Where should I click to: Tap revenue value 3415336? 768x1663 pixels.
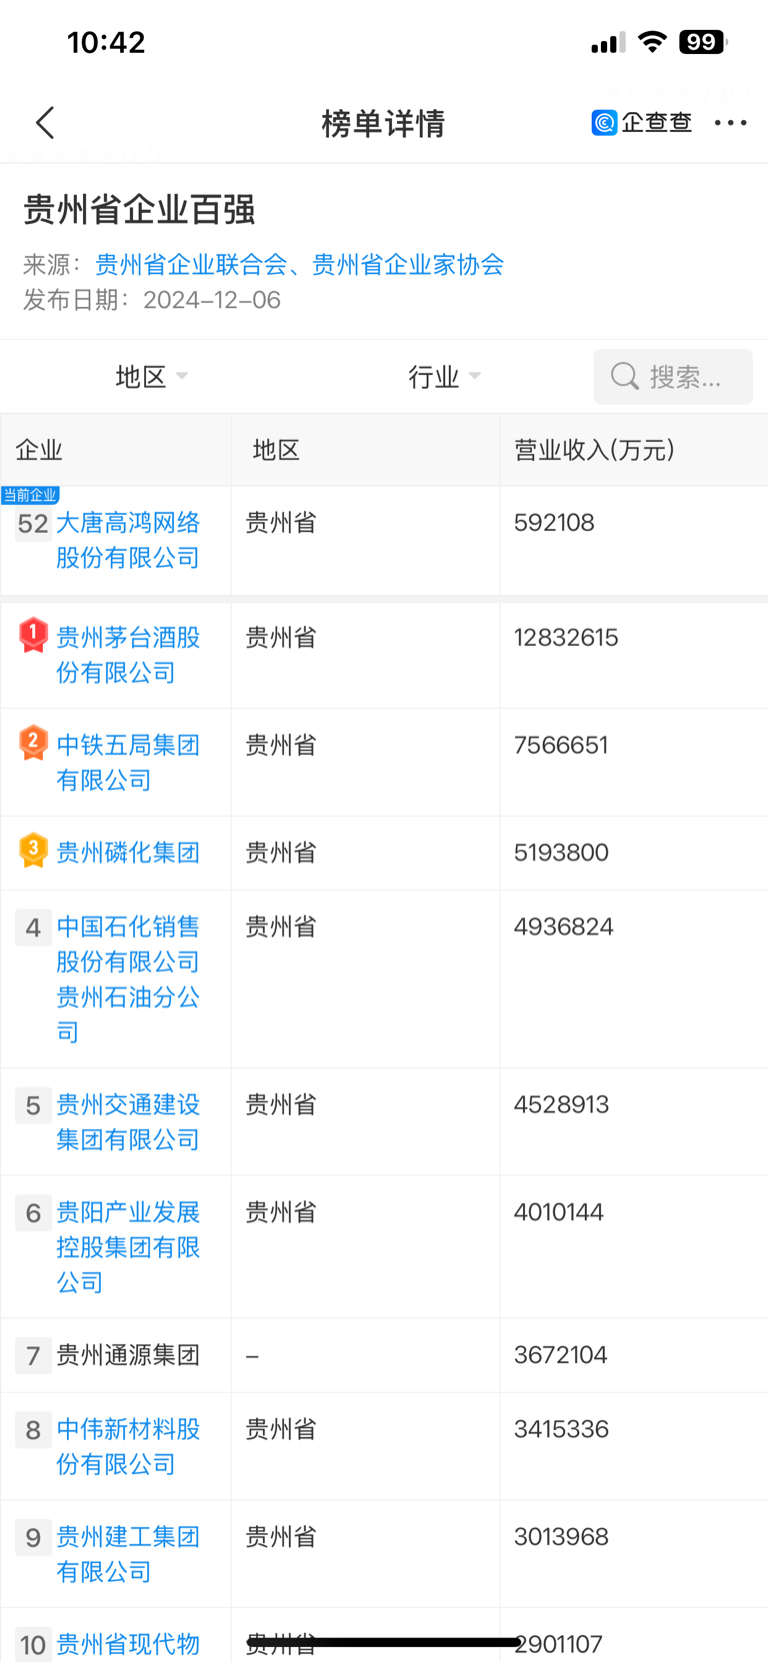561,1429
